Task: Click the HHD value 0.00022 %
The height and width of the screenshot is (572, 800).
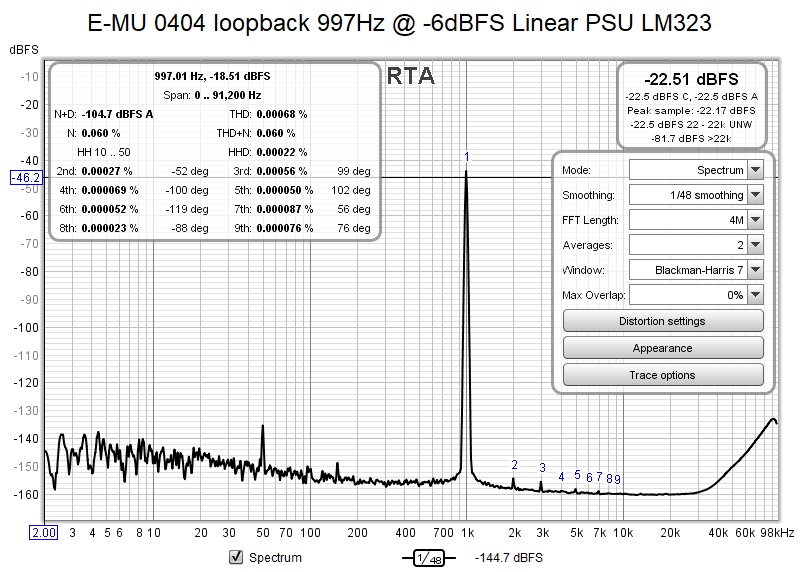Action: 282,152
